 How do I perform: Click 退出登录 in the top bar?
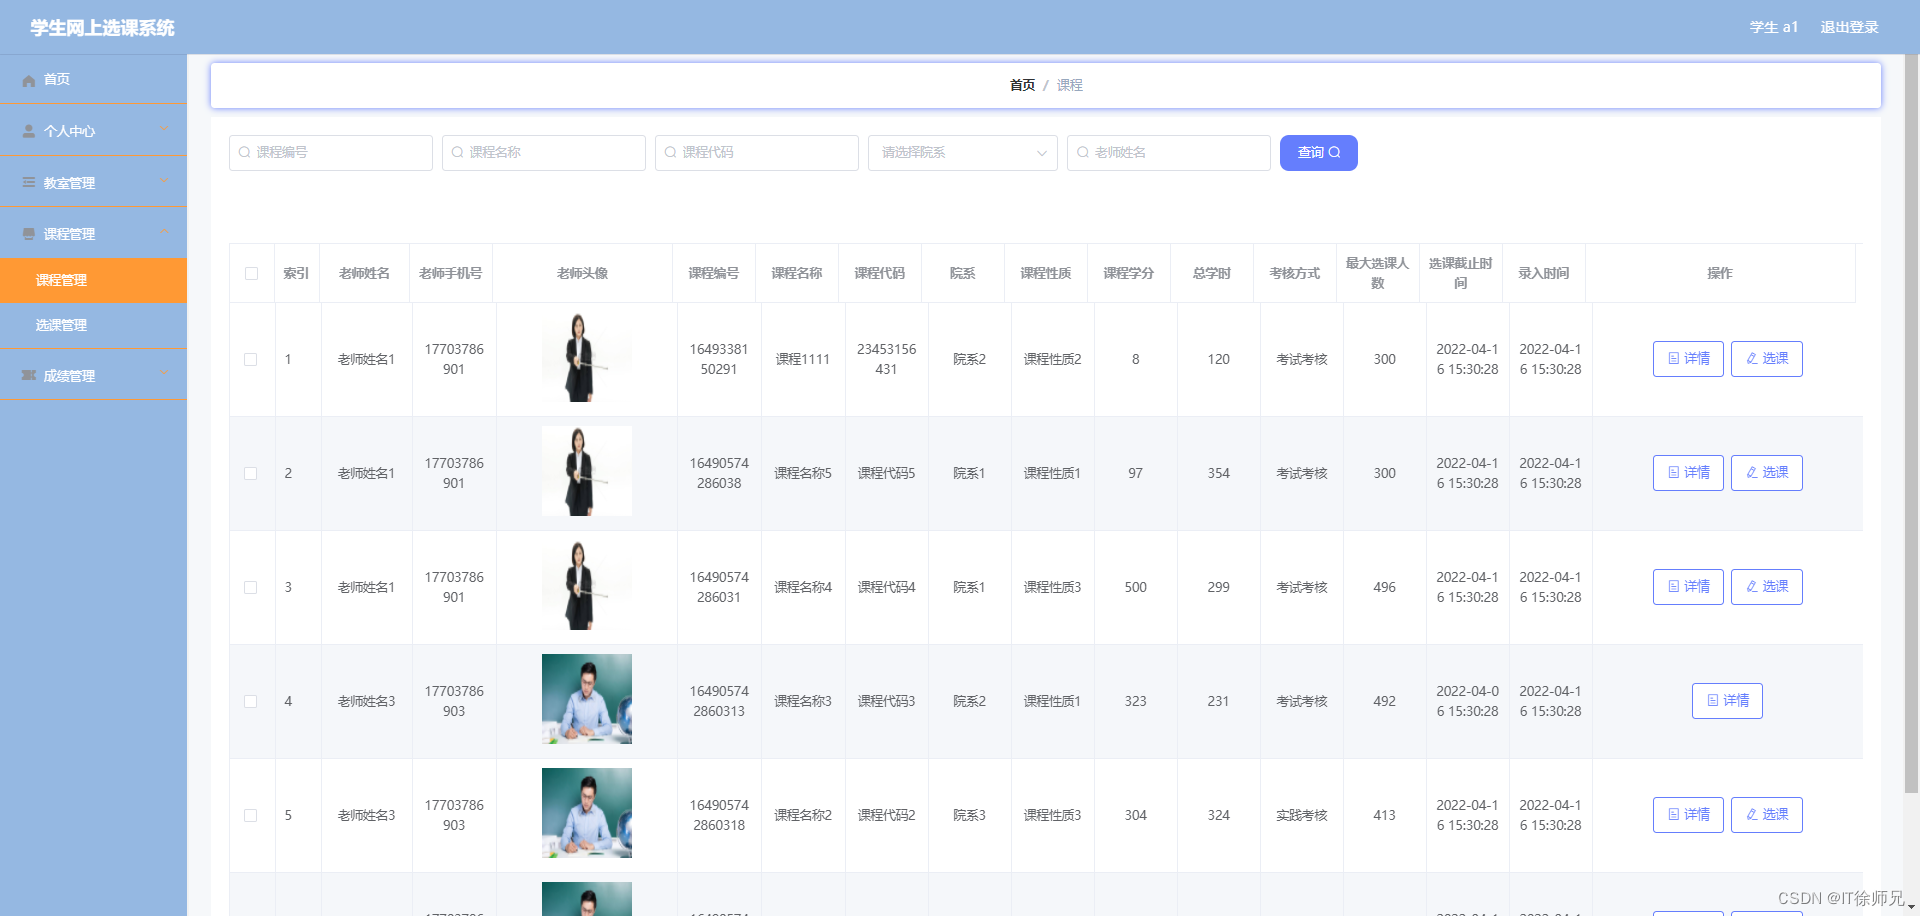click(1849, 27)
